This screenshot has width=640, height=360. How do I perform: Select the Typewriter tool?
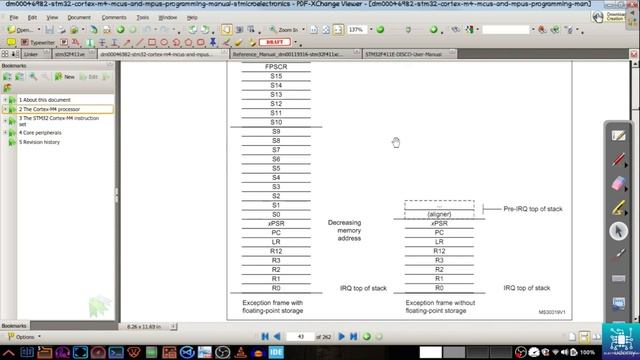coord(38,42)
